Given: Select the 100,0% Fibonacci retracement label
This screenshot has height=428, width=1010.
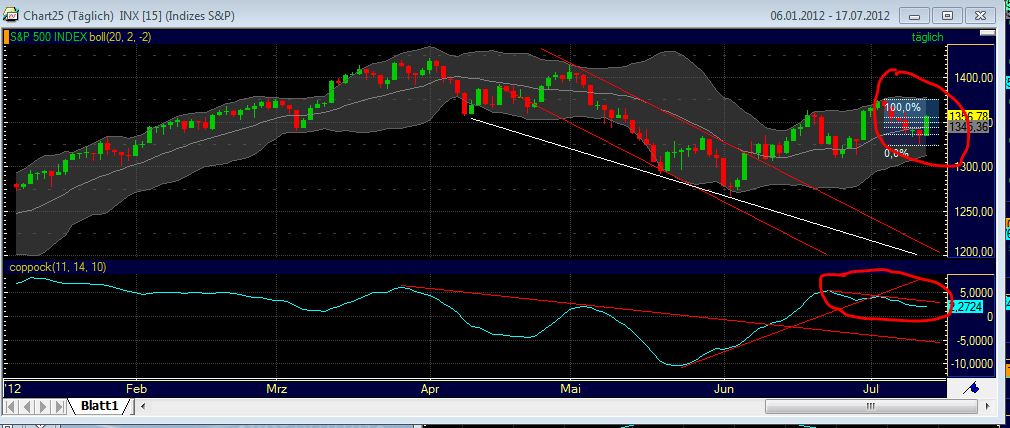Looking at the screenshot, I should coord(902,107).
